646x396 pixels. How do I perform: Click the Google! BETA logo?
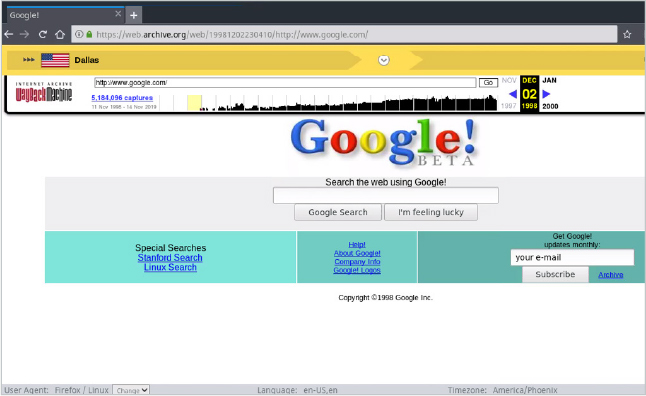pyautogui.click(x=384, y=143)
